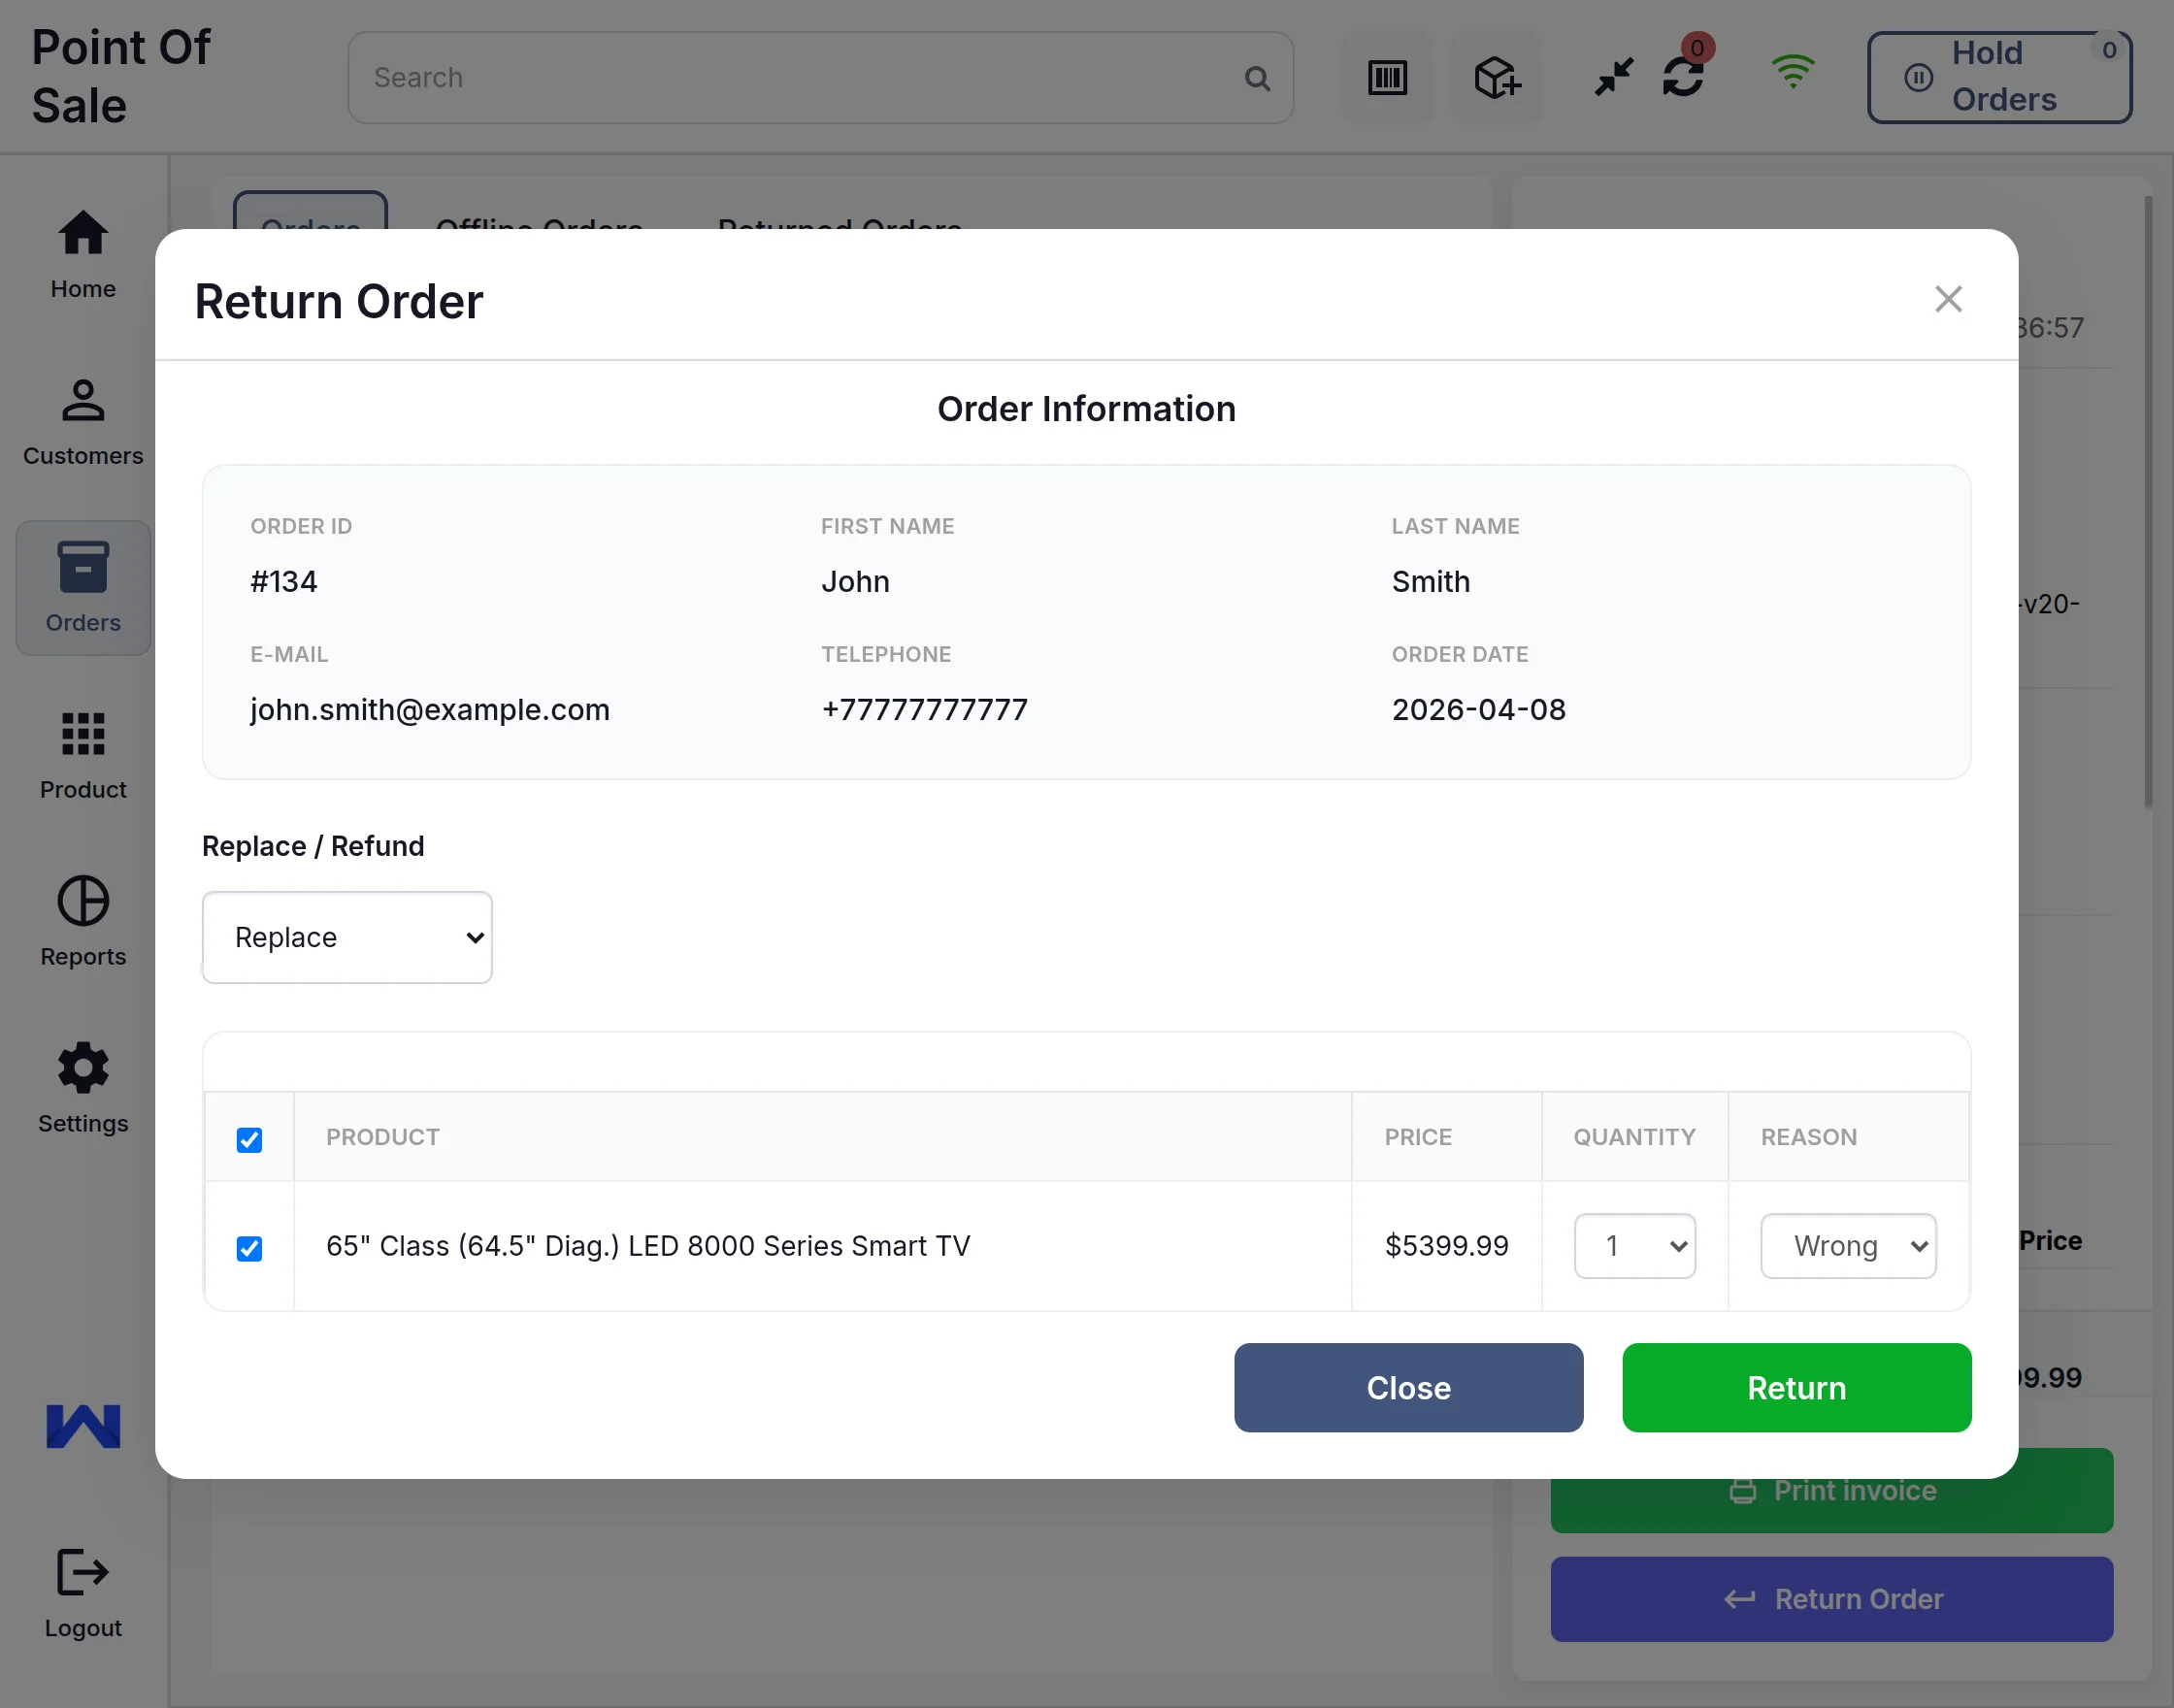Open the Wrong reason dropdown
This screenshot has width=2174, height=1708.
(x=1847, y=1246)
